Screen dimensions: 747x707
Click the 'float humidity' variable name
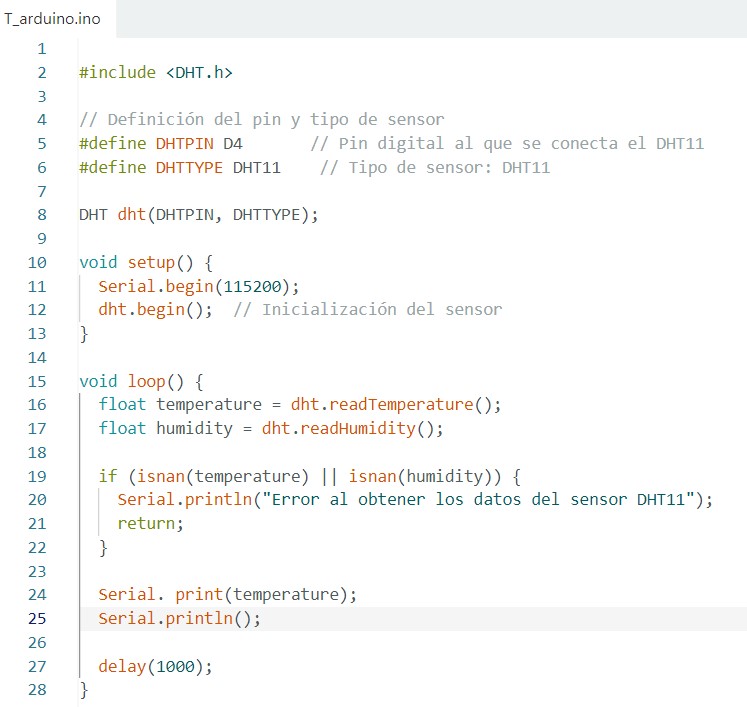pyautogui.click(x=194, y=428)
